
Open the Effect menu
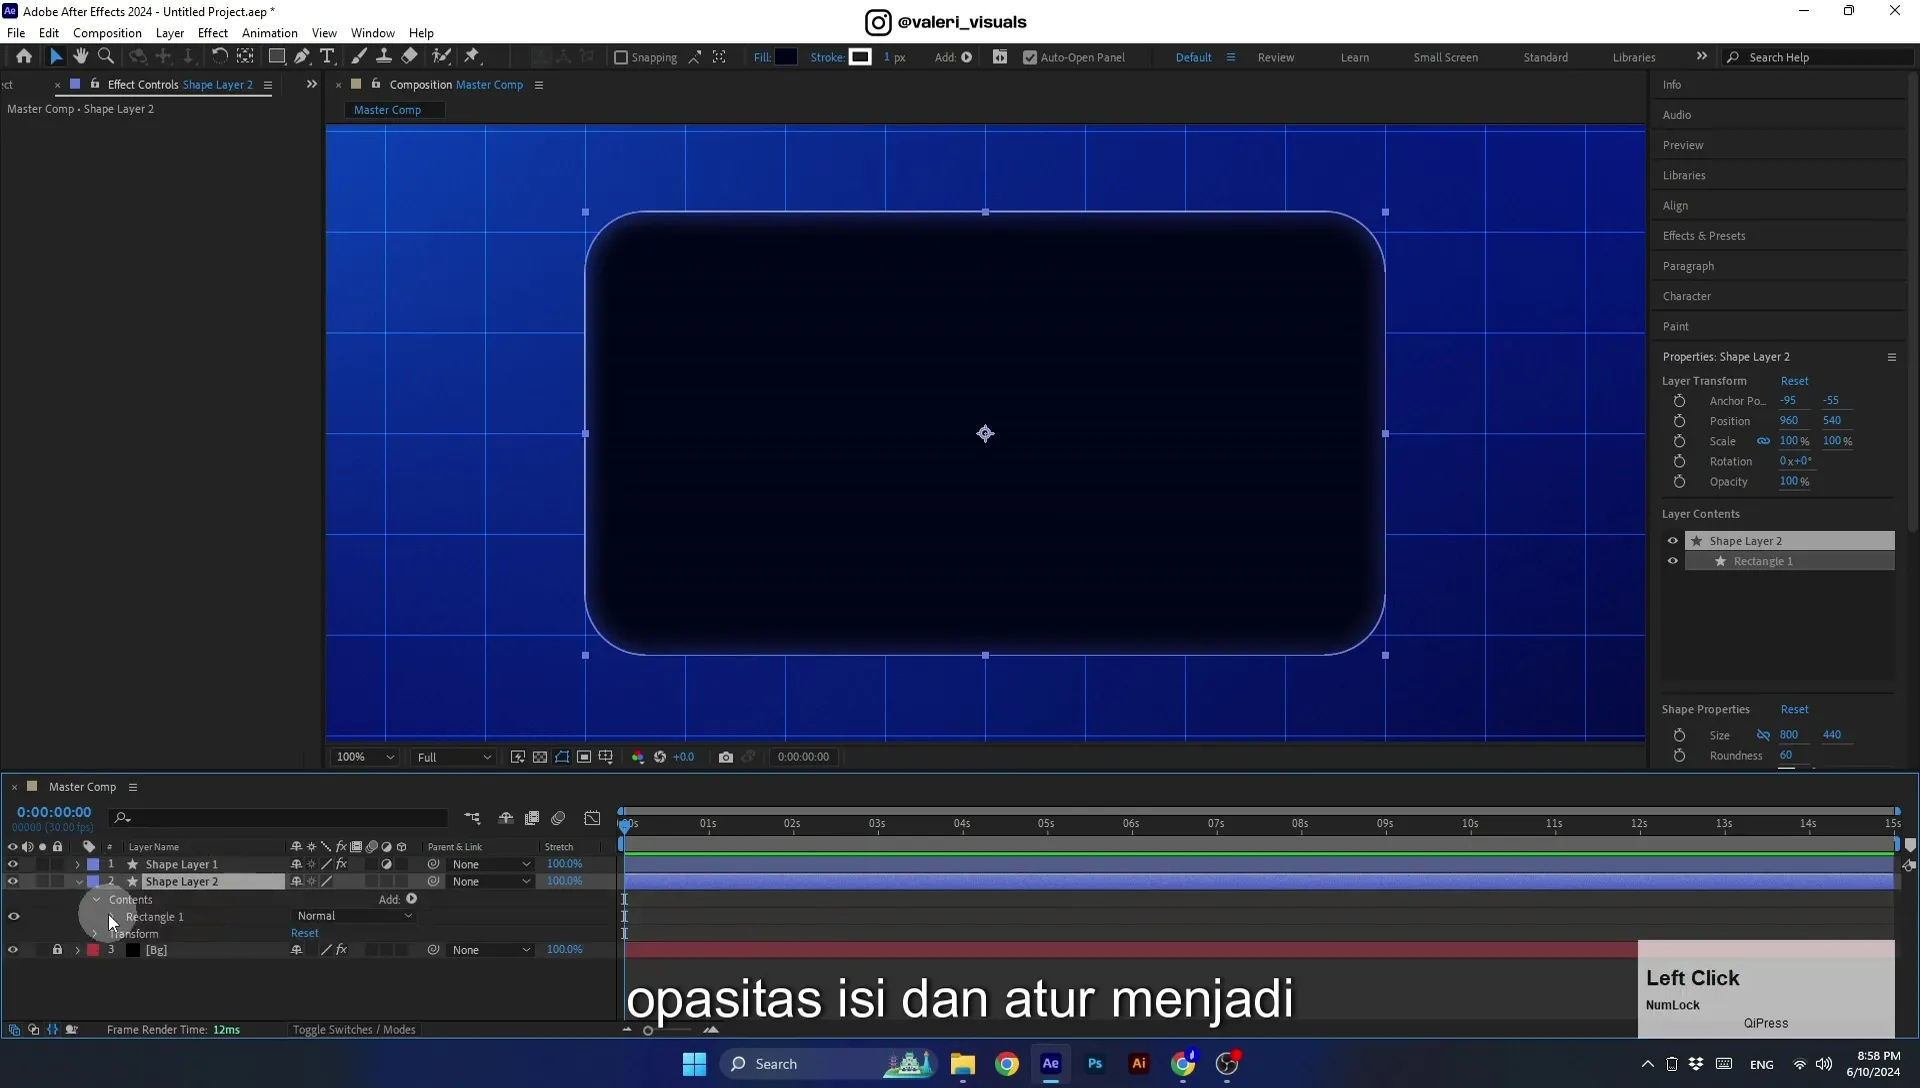212,33
